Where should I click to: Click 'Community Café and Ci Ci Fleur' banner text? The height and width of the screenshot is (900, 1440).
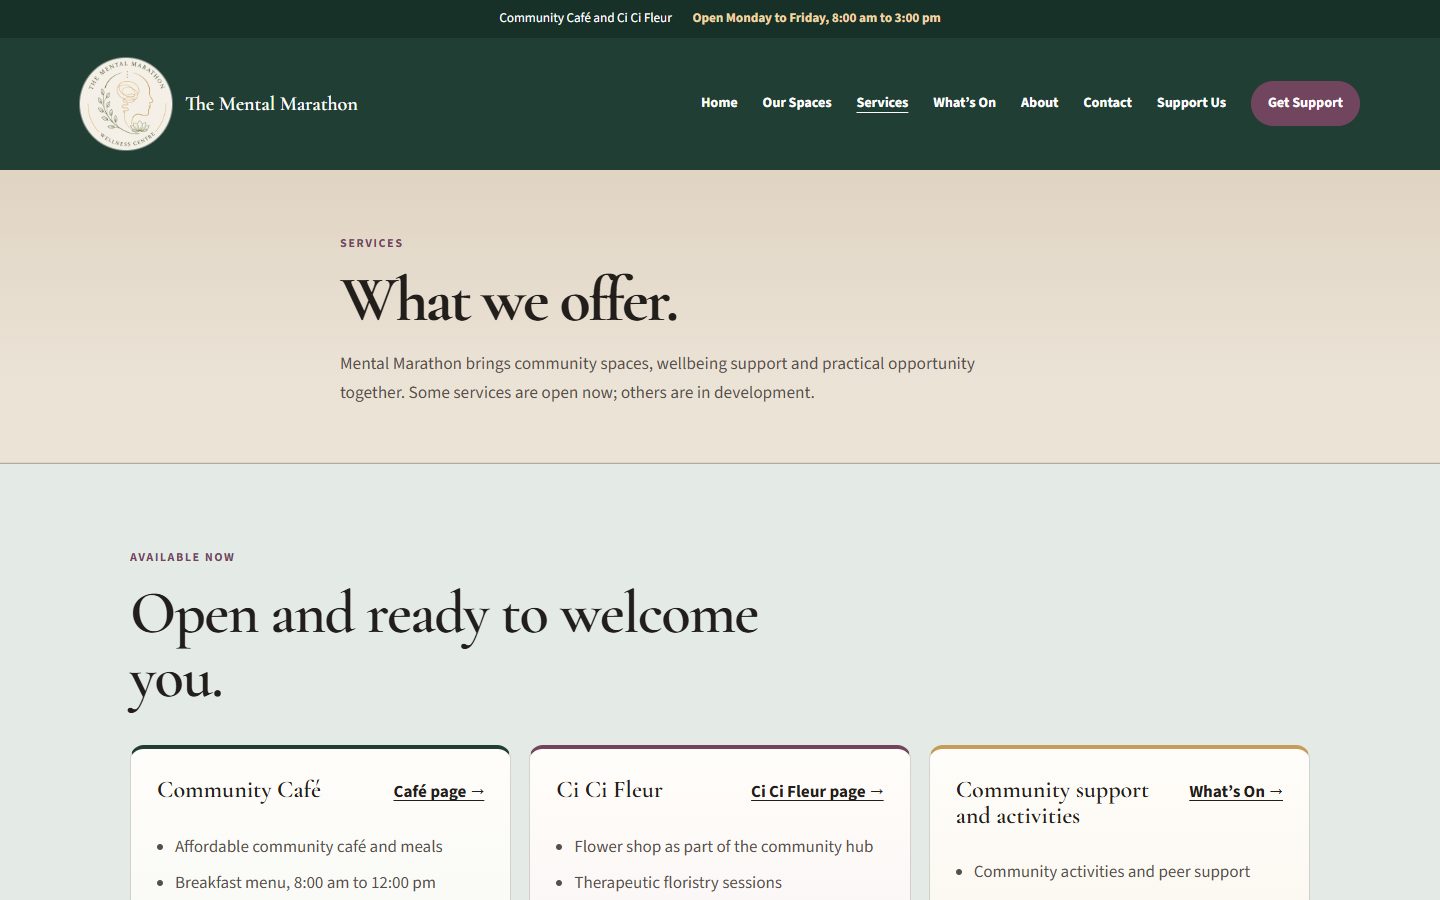click(586, 18)
